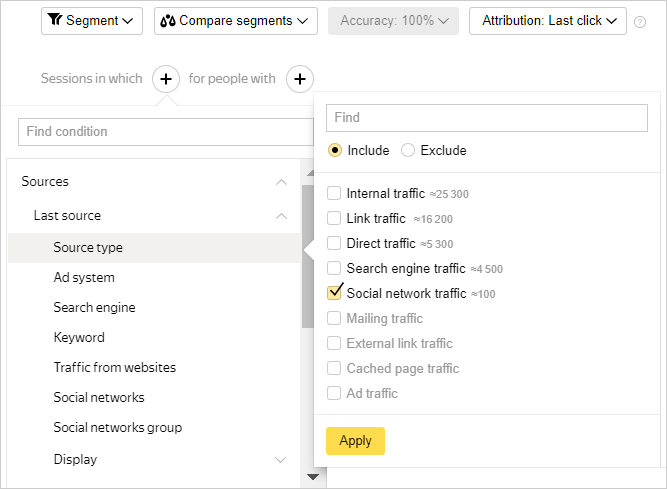Enable the Direct traffic checkbox

tap(334, 243)
